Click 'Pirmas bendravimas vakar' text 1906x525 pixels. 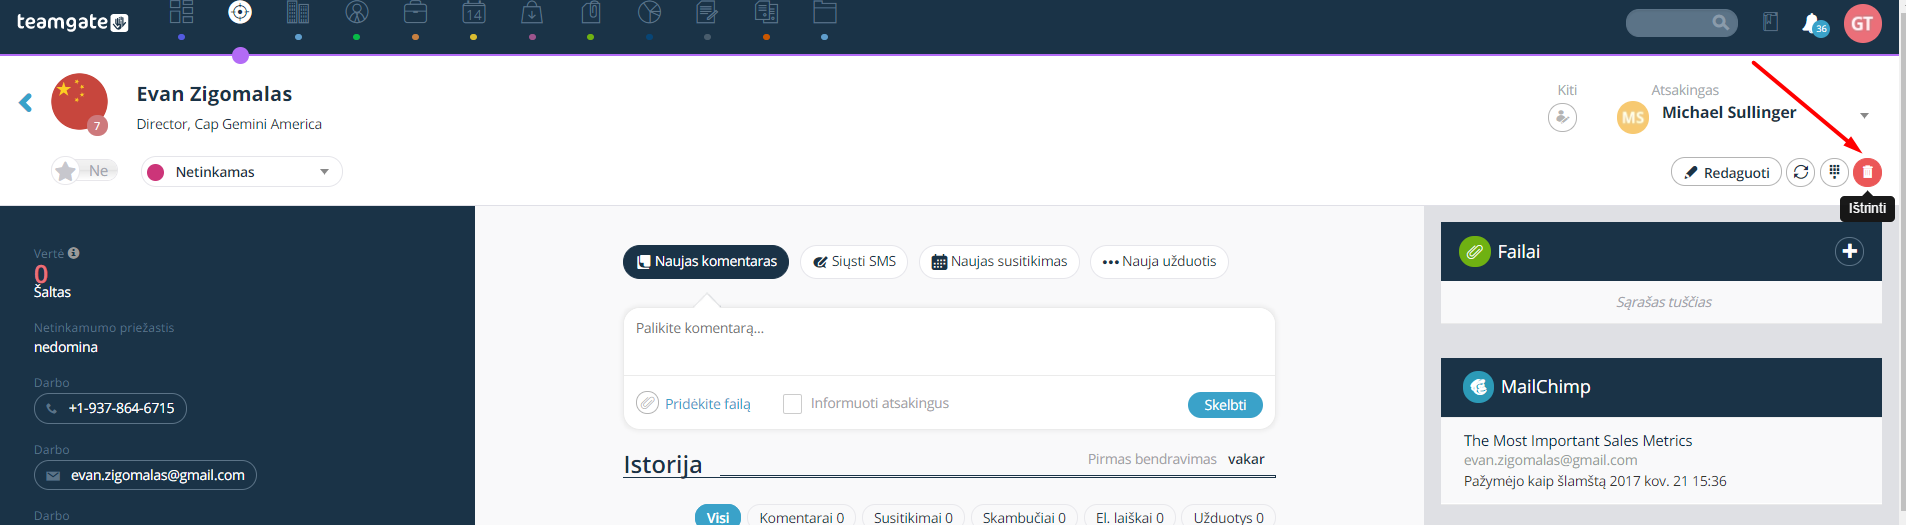1176,459
